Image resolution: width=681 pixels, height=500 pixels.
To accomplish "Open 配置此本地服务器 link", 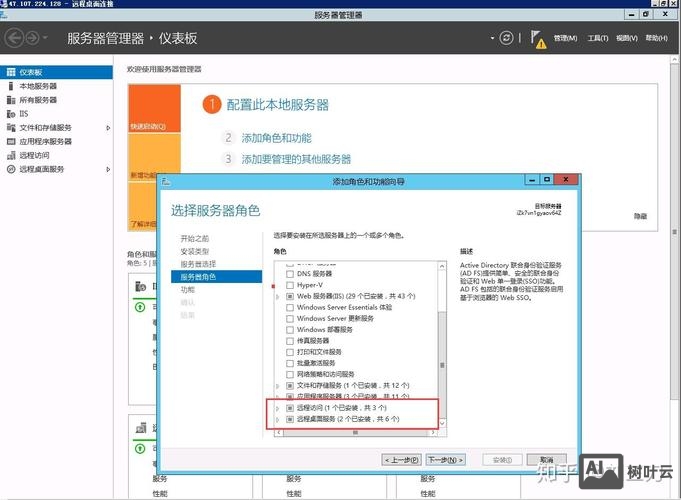I will (278, 105).
